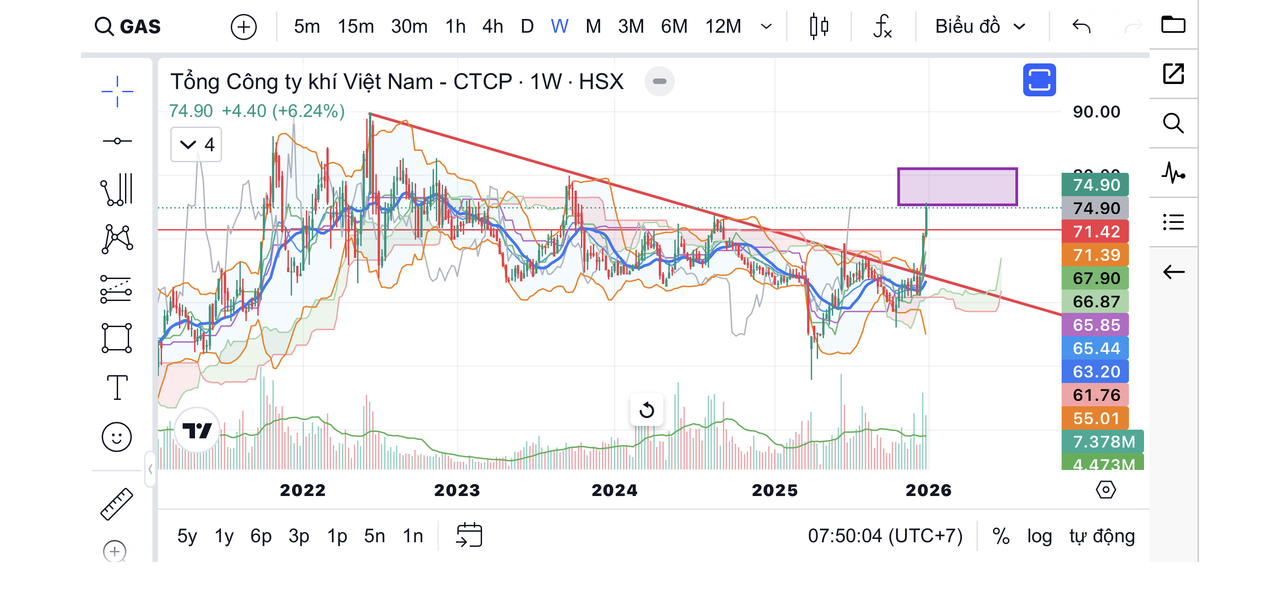This screenshot has width=1280, height=591.
Task: Switch to 15m timeframe
Action: (x=356, y=27)
